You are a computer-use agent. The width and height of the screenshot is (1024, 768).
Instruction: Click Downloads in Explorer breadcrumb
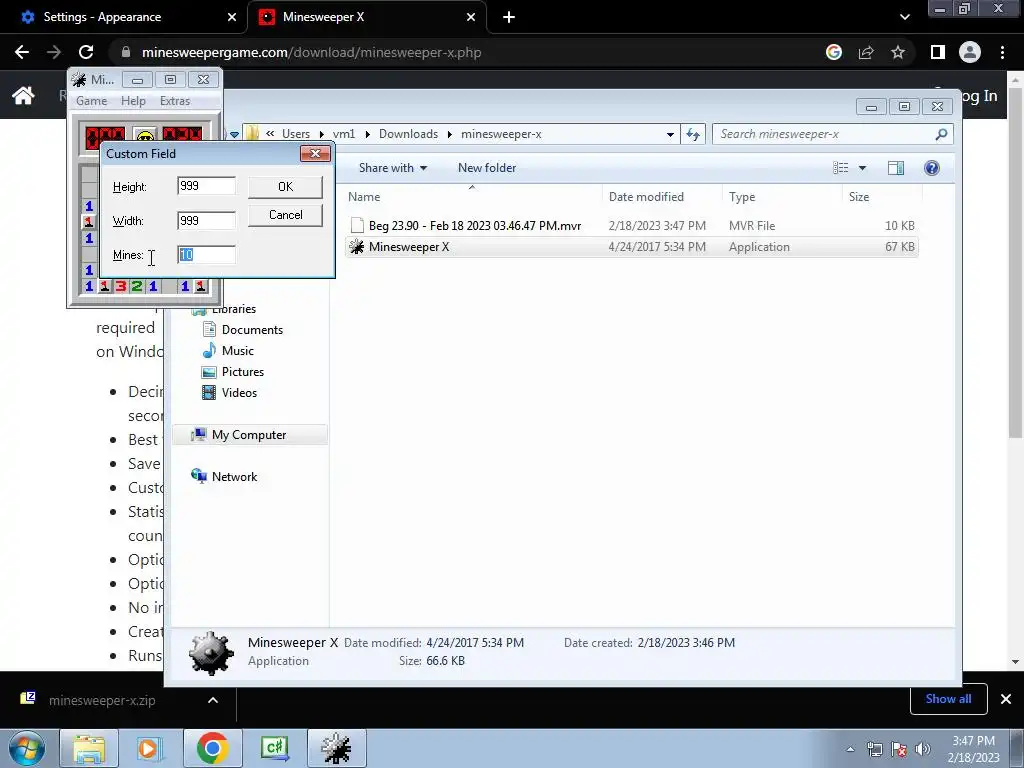pyautogui.click(x=408, y=134)
